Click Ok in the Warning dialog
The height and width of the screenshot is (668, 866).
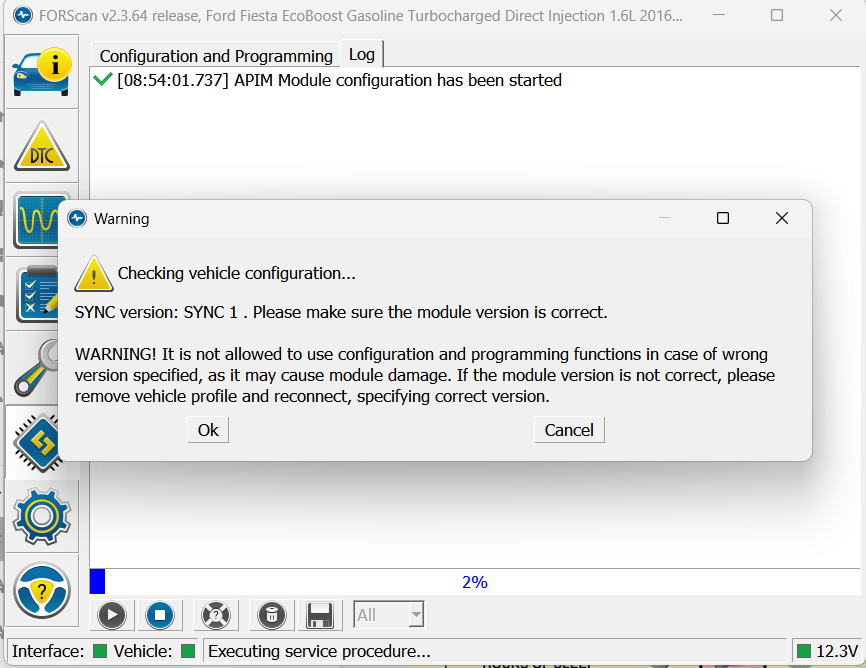click(x=208, y=430)
